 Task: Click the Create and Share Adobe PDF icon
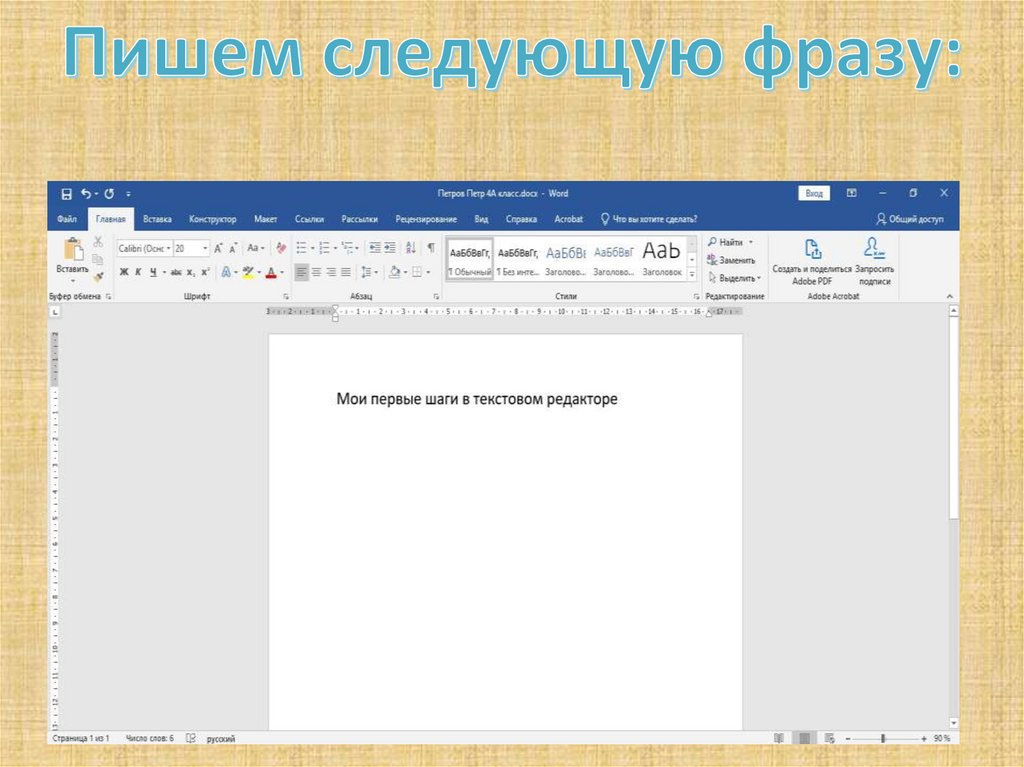tap(812, 250)
